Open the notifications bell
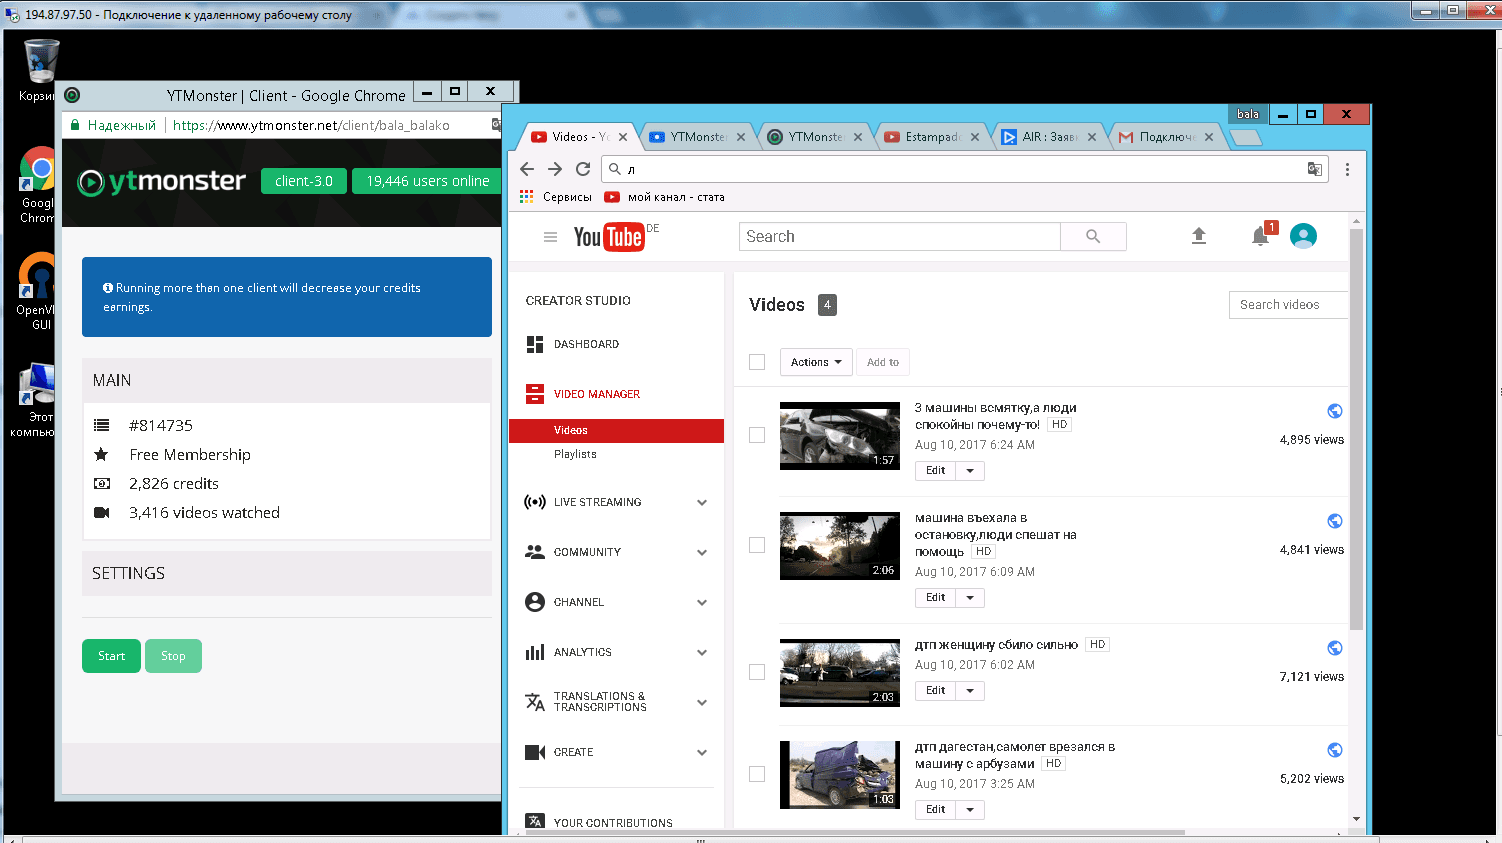This screenshot has width=1502, height=843. point(1260,236)
